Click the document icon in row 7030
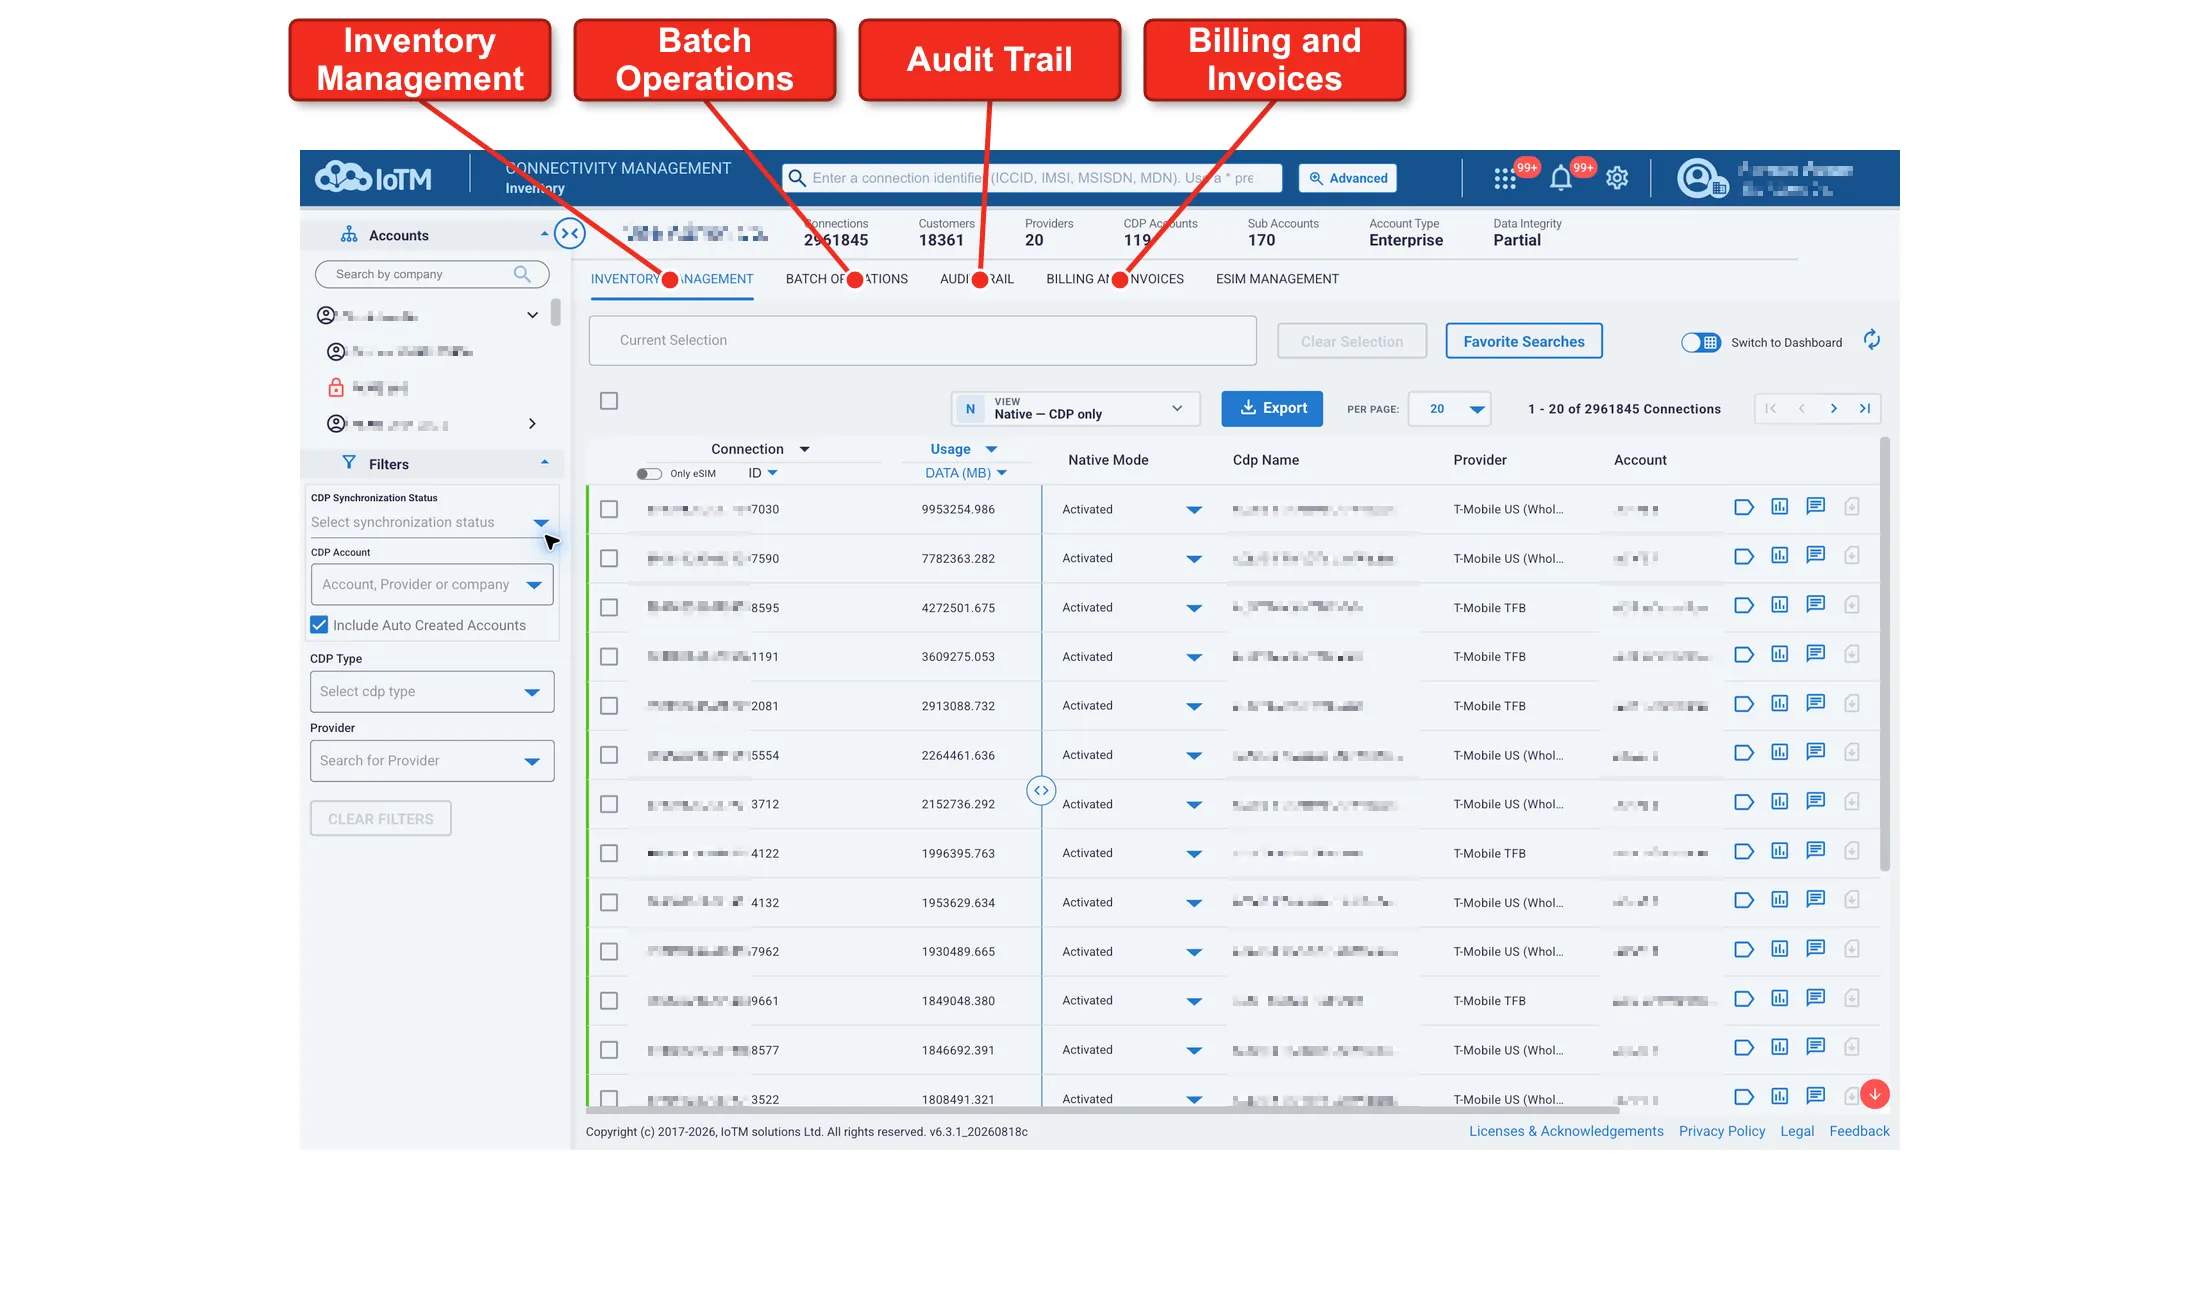Viewport: 2200px width, 1300px height. click(1852, 507)
